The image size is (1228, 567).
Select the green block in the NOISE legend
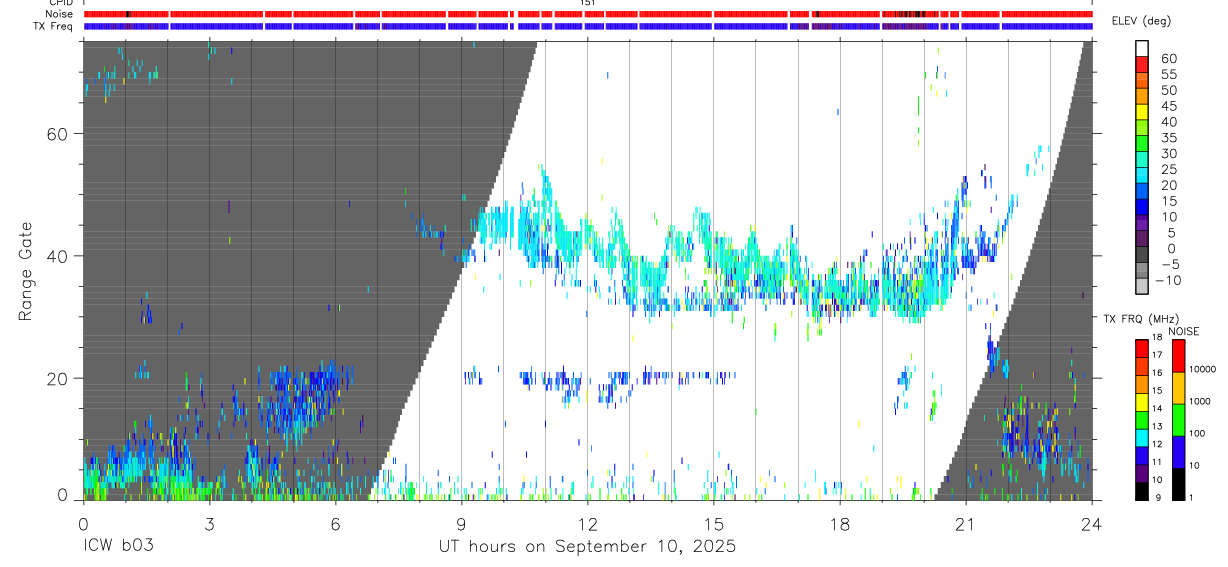[x=1177, y=420]
